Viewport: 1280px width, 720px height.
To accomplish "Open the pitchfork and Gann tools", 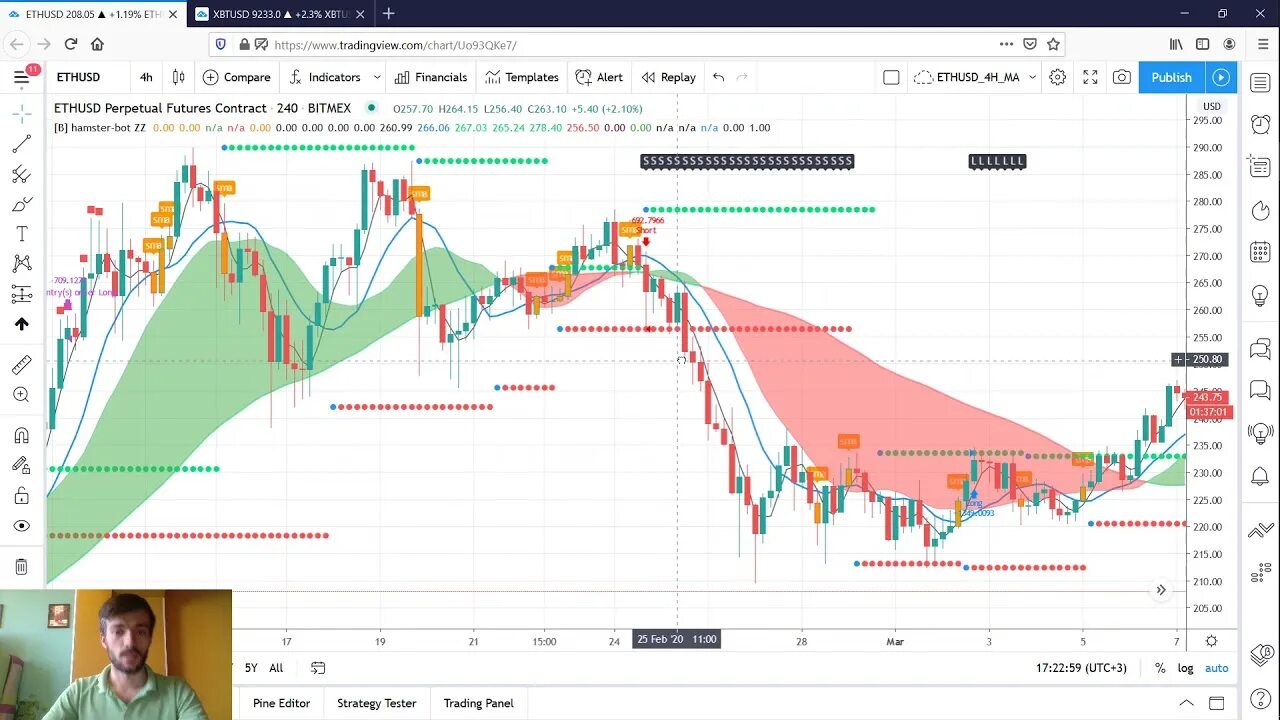I will coord(21,174).
